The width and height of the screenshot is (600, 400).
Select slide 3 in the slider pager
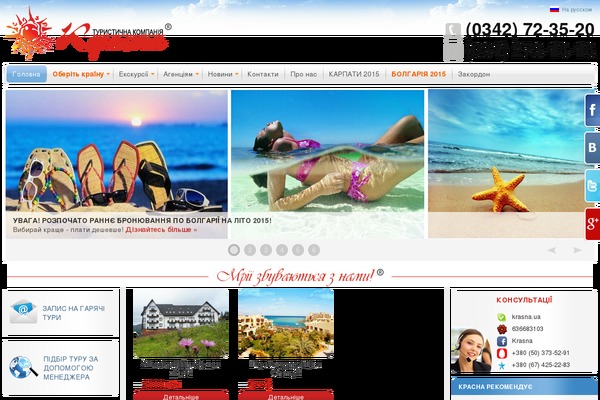(266, 250)
